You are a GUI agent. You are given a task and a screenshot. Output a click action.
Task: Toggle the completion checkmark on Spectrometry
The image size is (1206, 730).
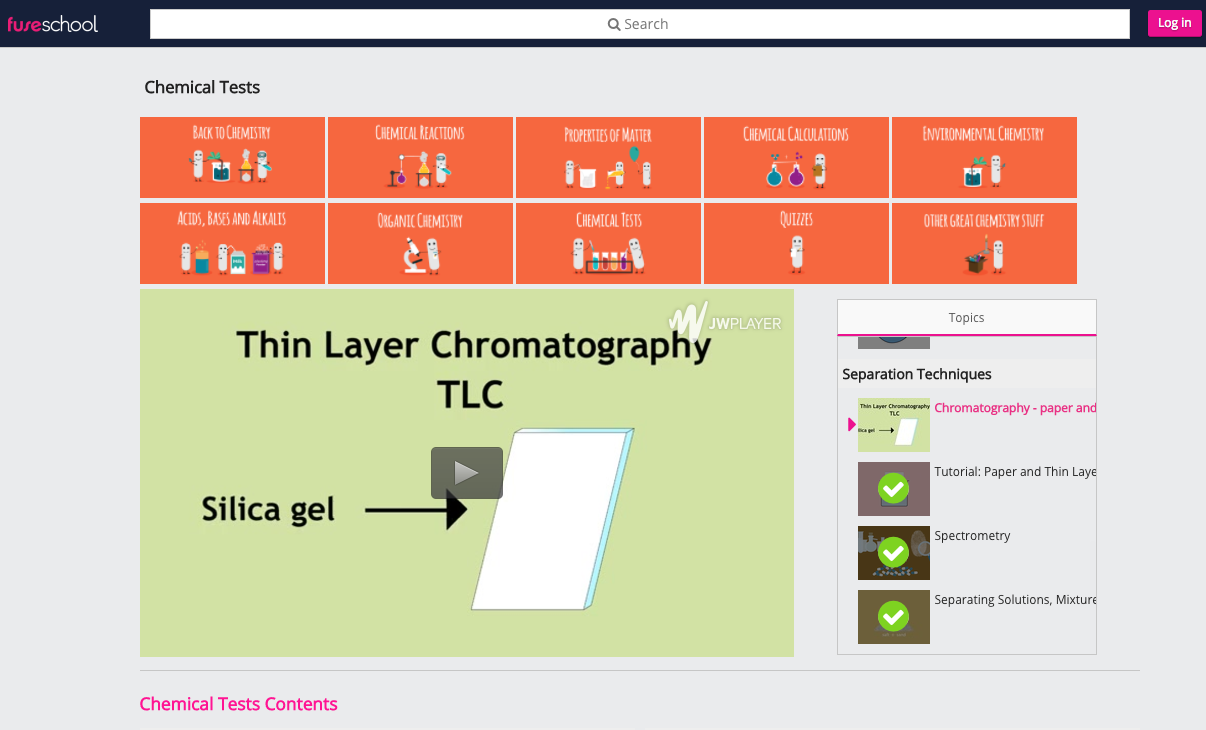coord(893,553)
